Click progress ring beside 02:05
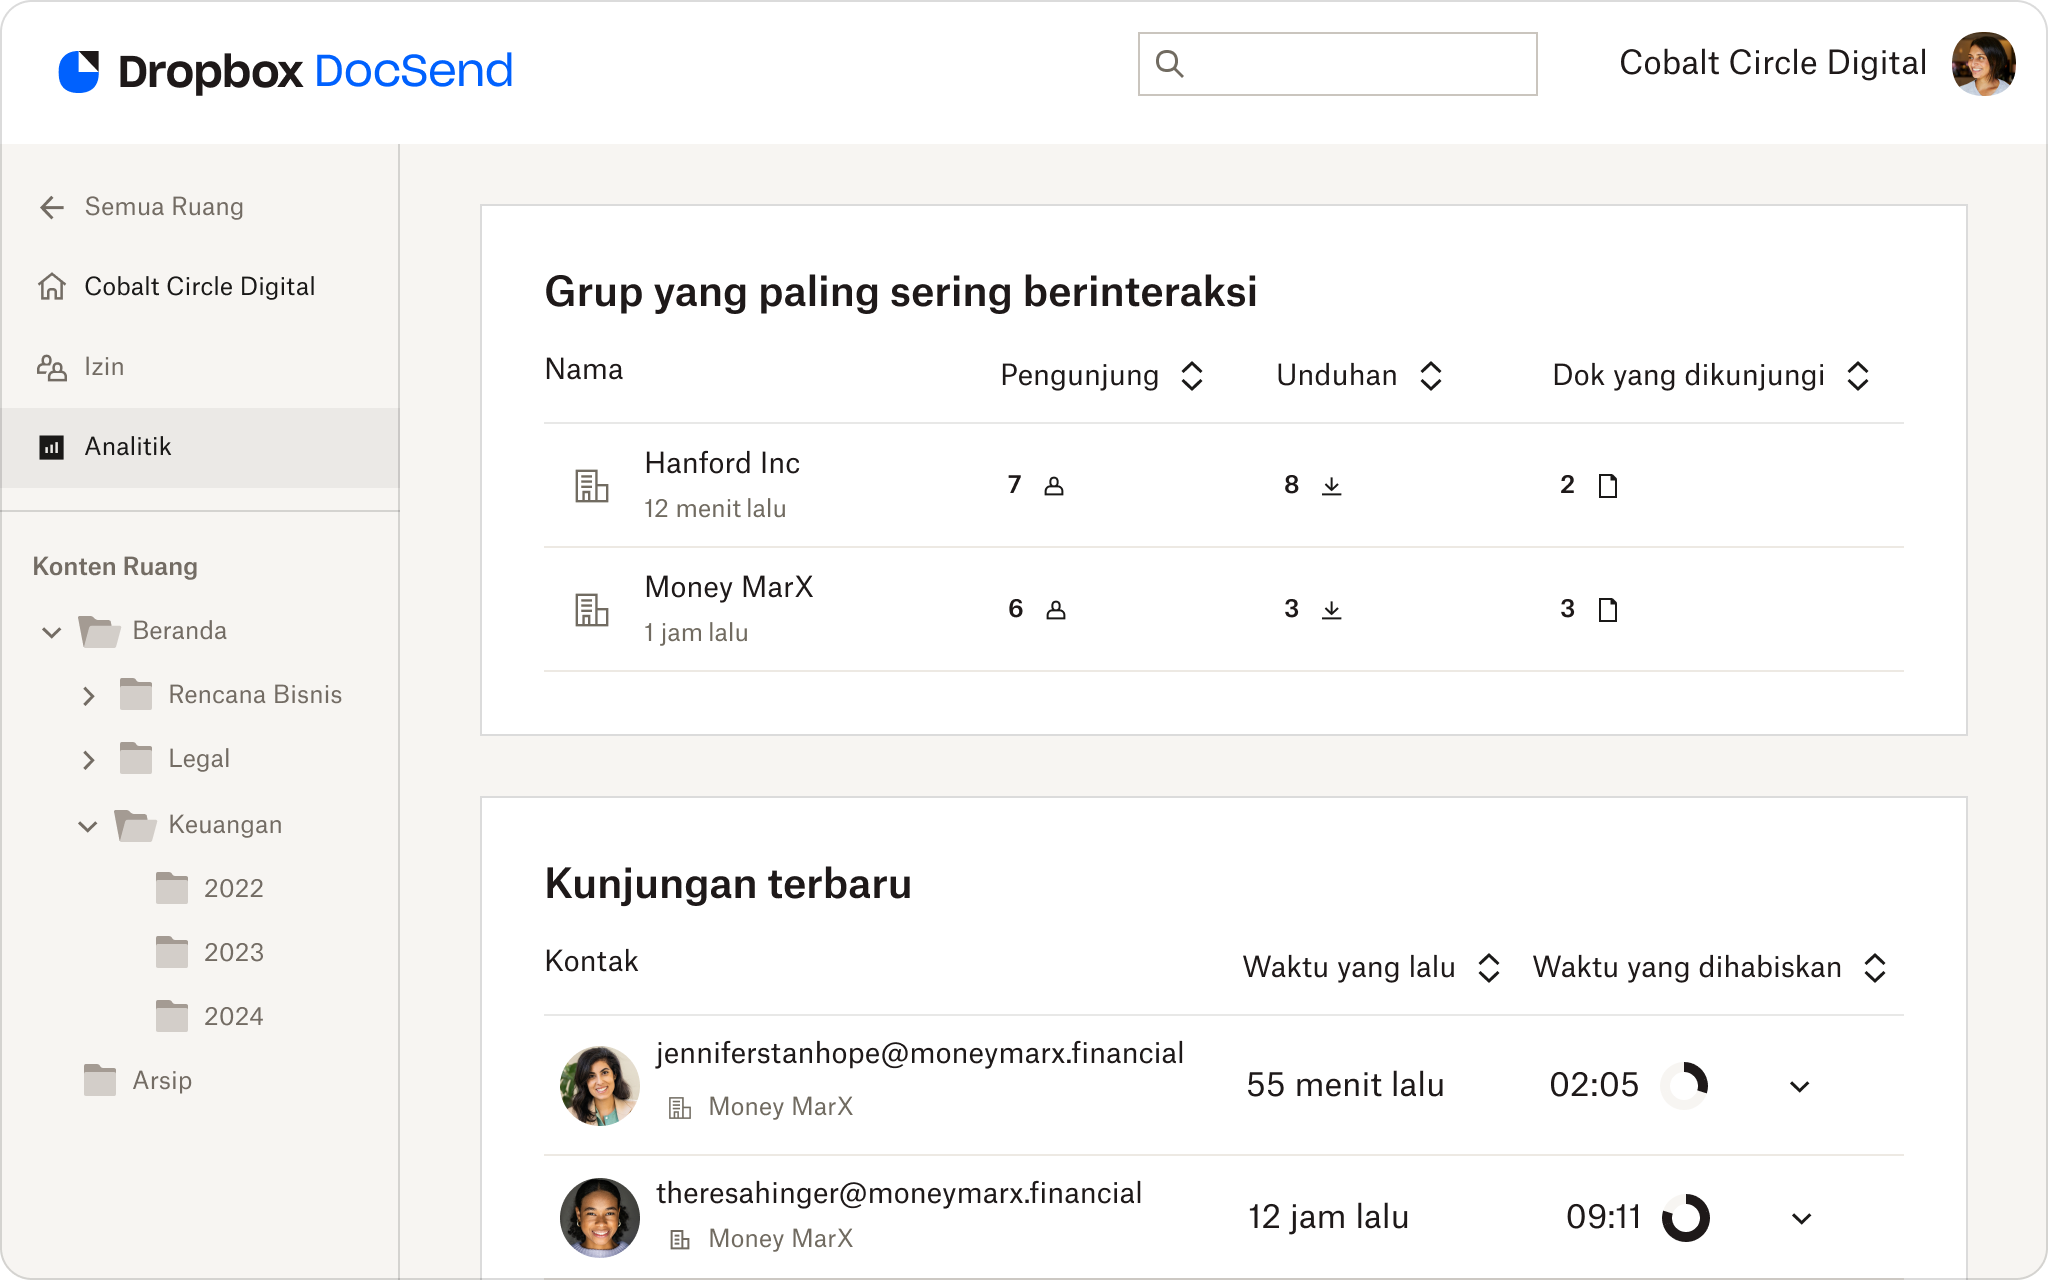 click(x=1685, y=1086)
